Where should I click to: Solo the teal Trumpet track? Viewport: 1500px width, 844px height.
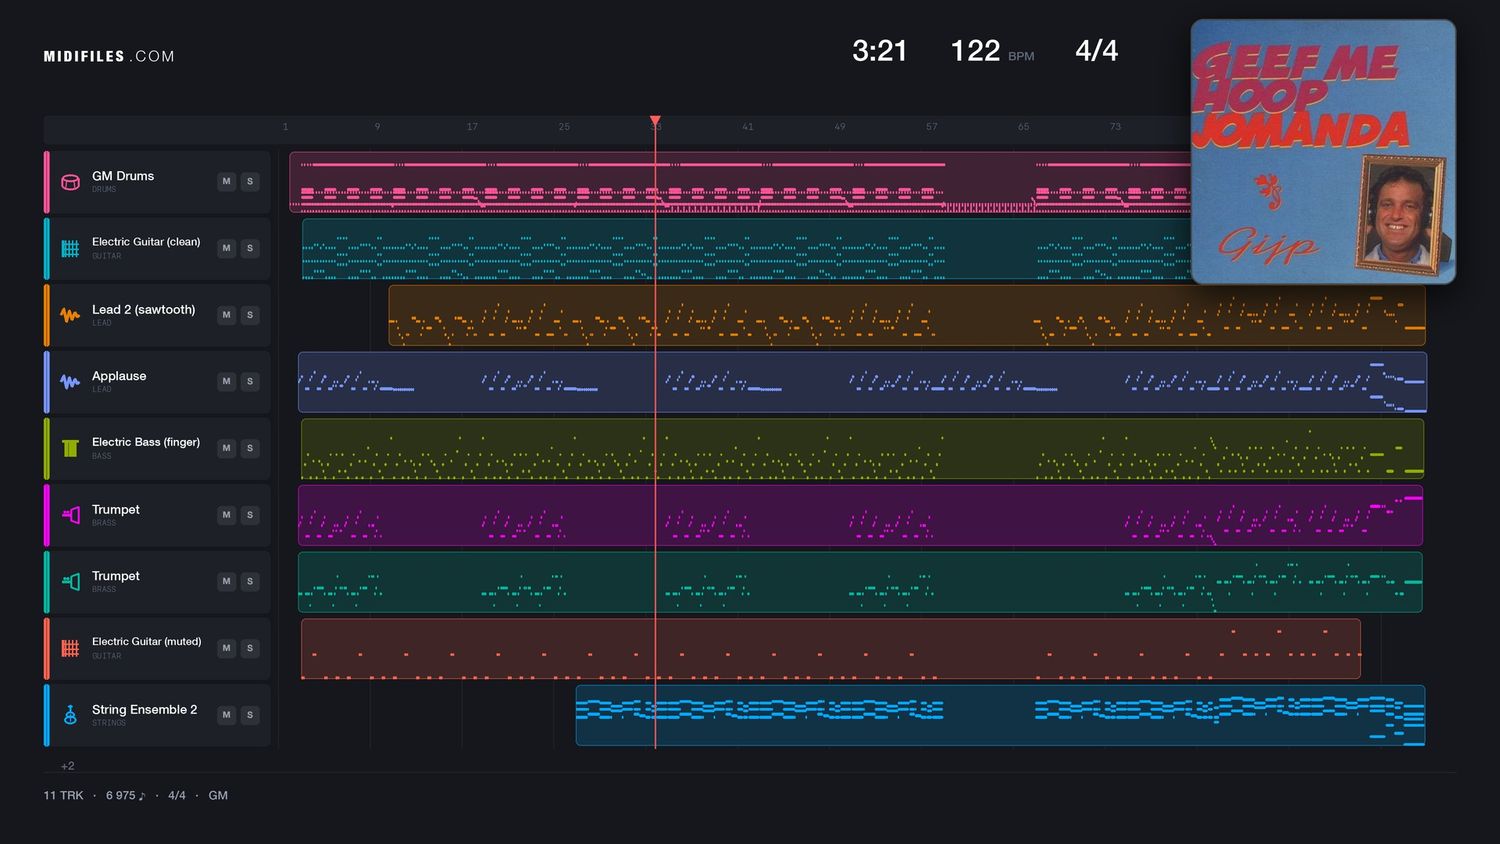(250, 582)
